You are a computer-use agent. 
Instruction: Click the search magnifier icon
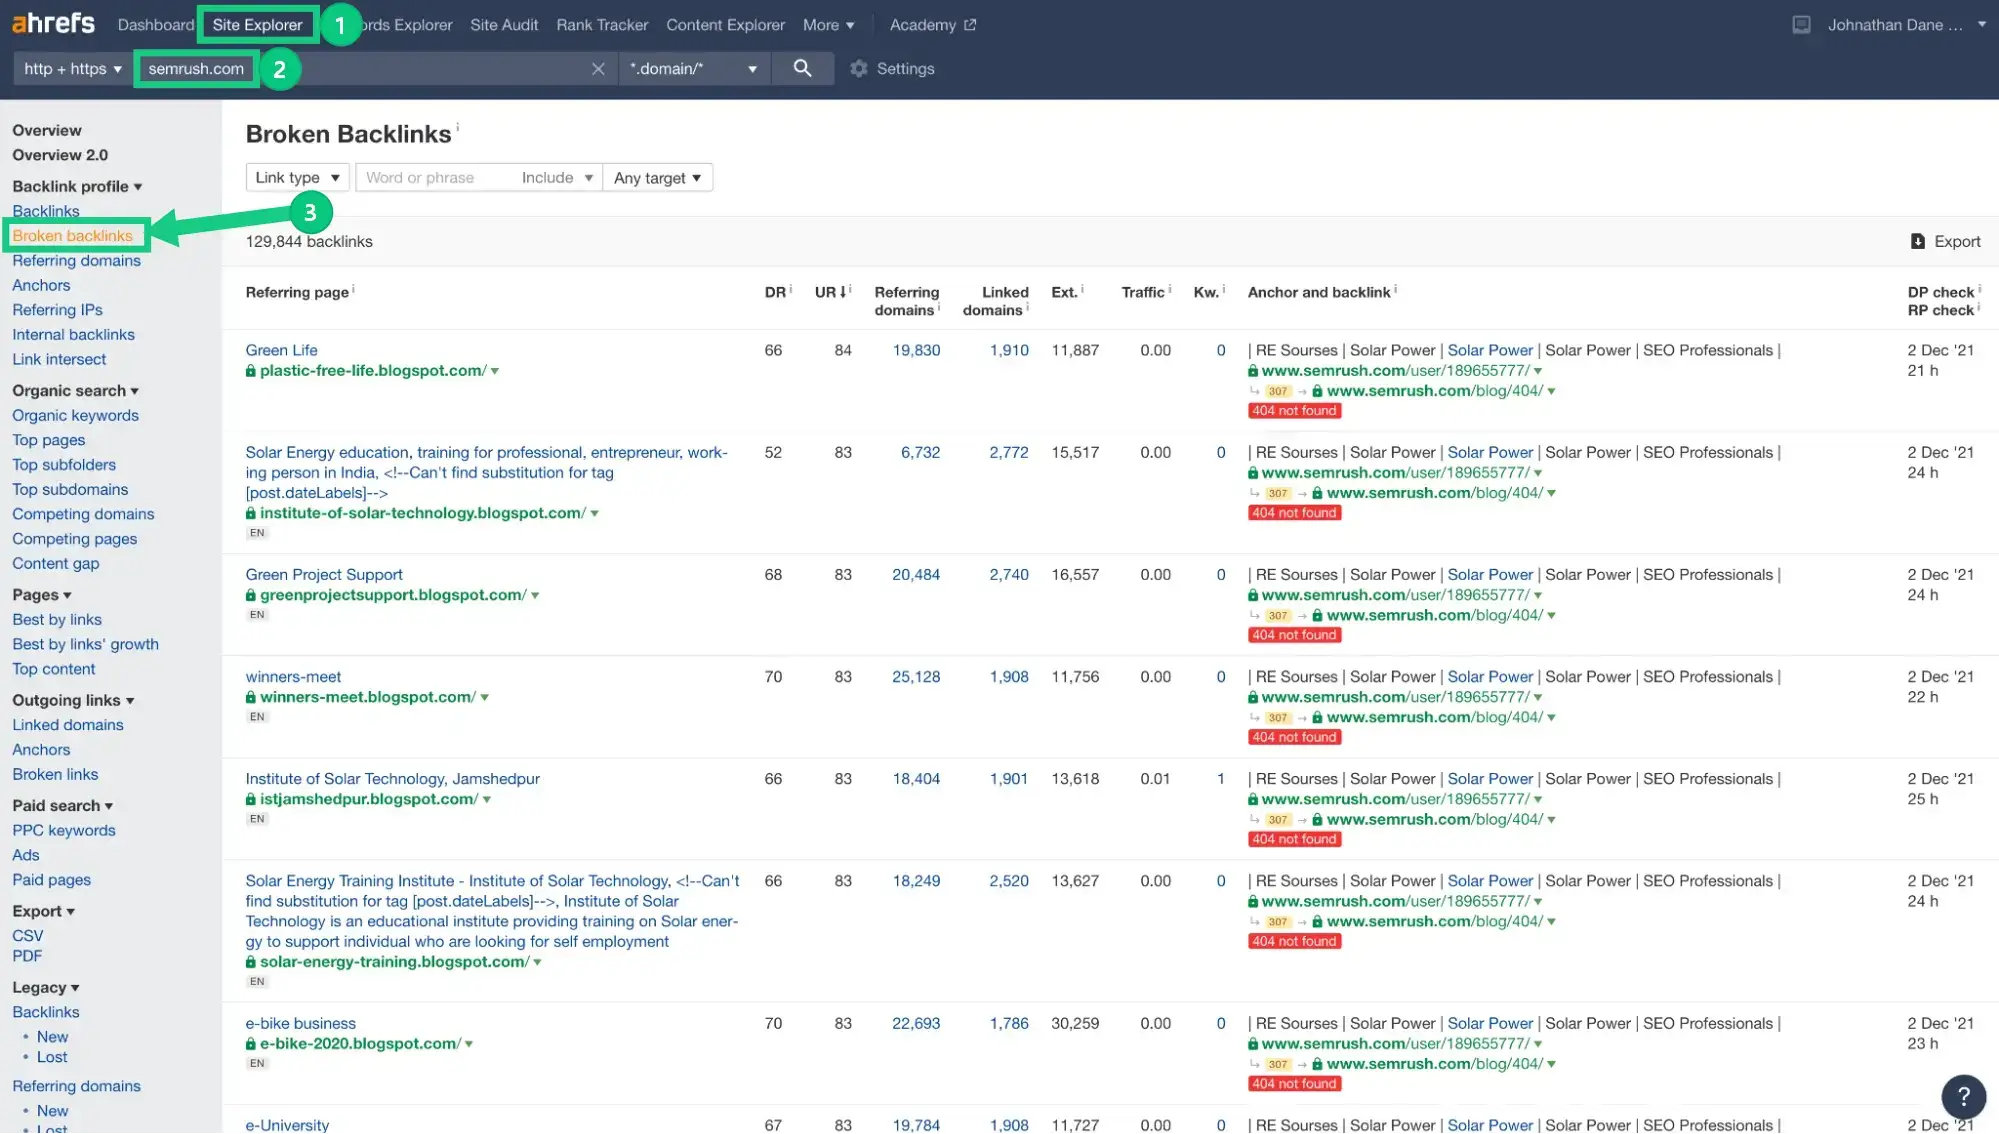802,68
